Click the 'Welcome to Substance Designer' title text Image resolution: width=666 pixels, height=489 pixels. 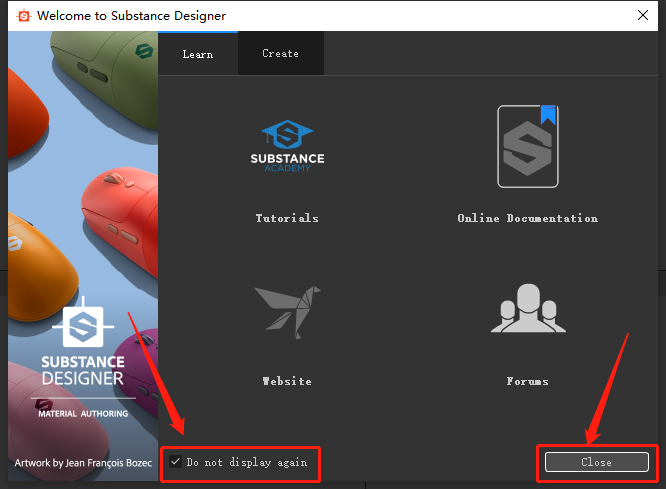point(131,16)
